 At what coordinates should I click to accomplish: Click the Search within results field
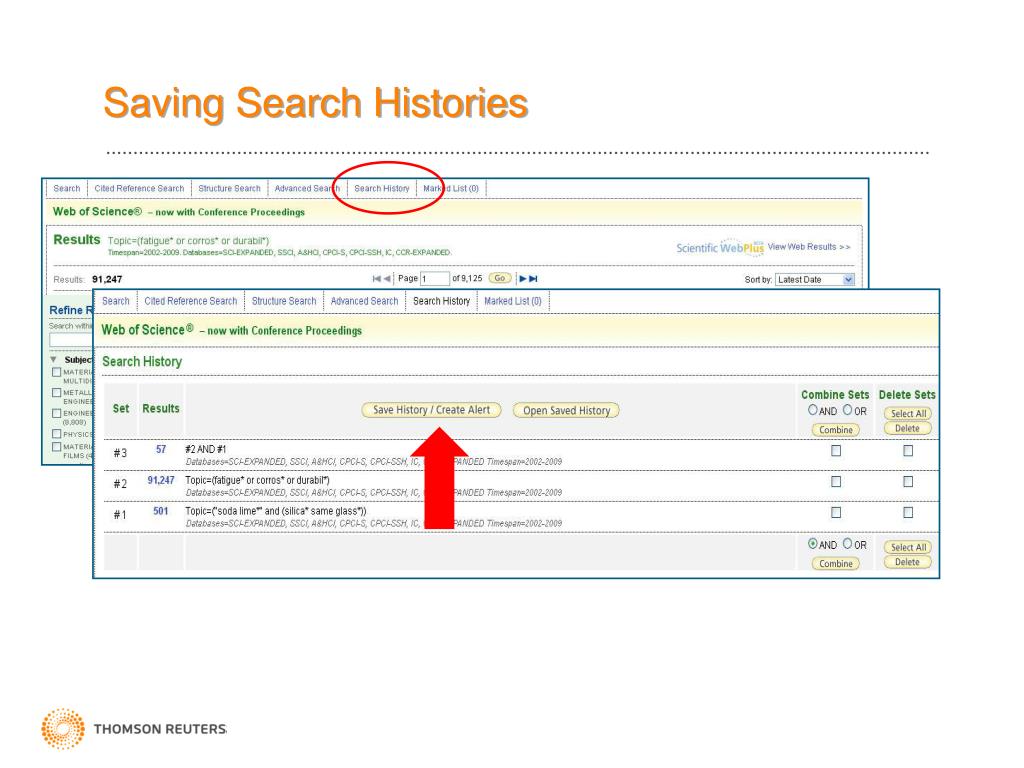click(71, 340)
